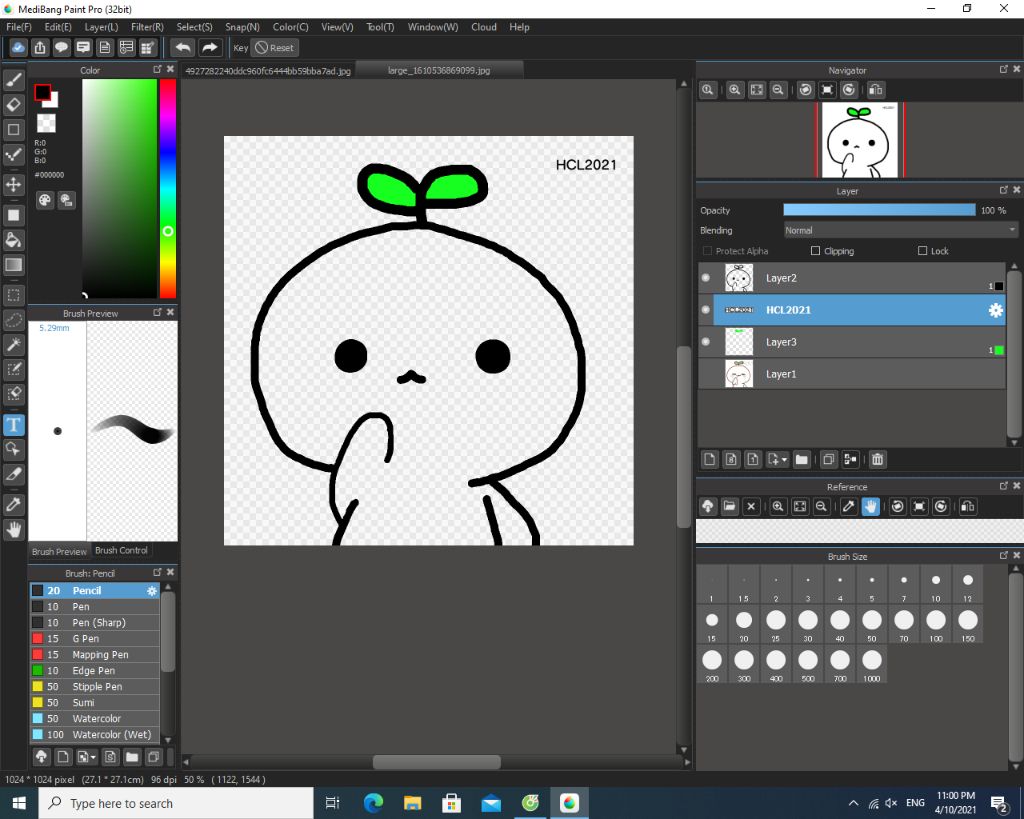Select the transparent color swatch

tap(46, 123)
